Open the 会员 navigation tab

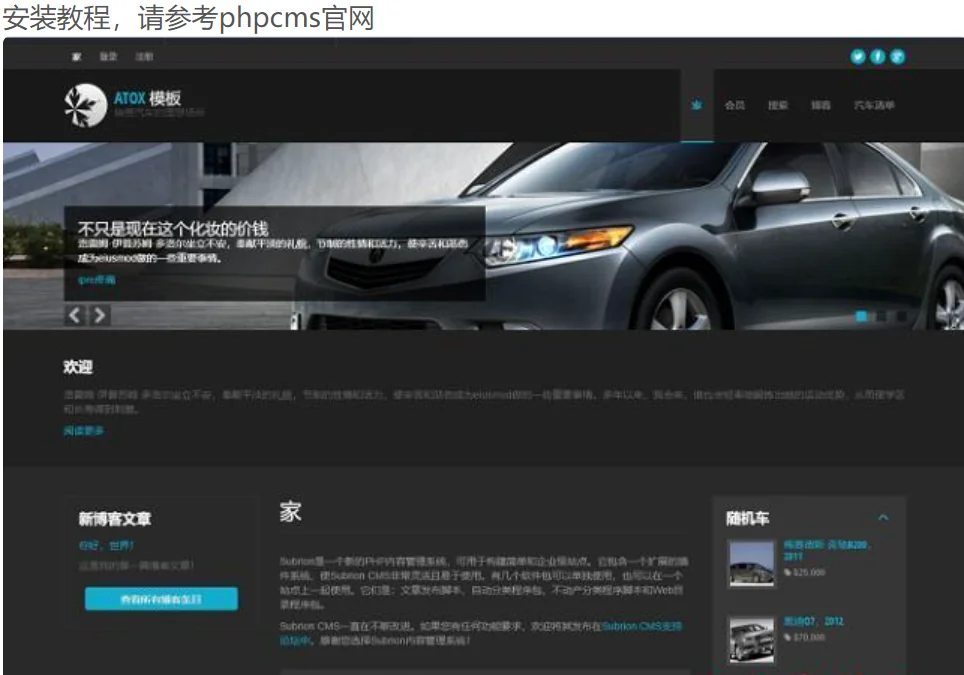pos(735,105)
